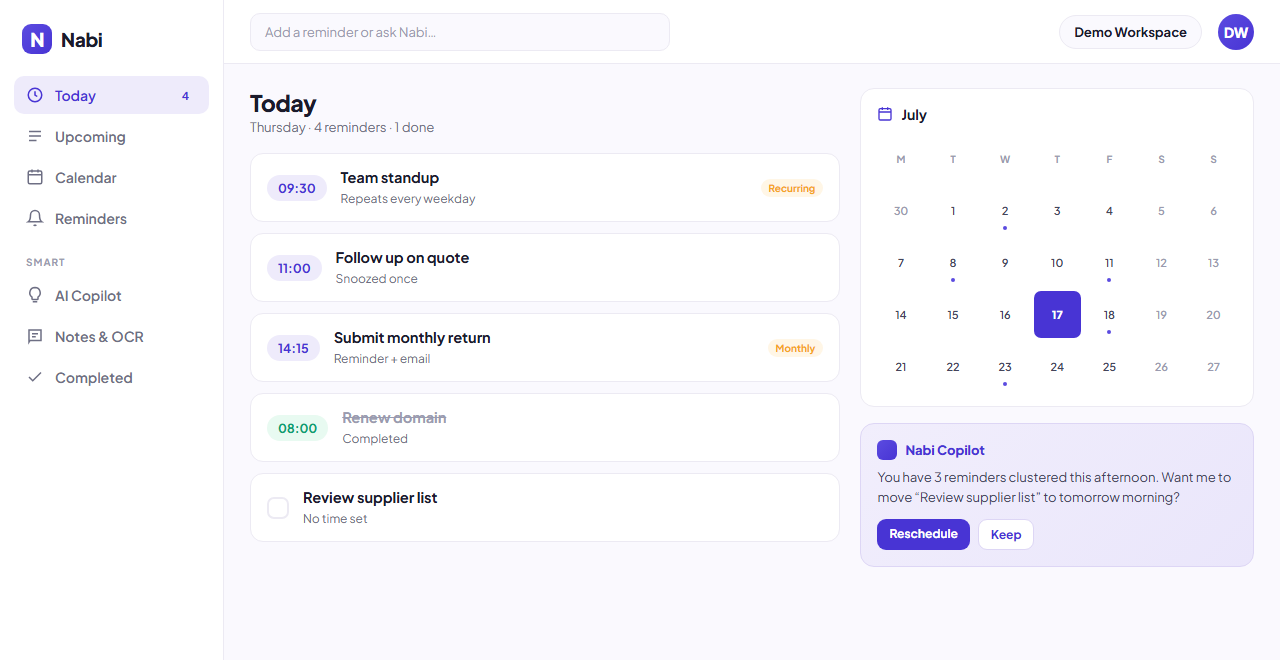Select July 5 in the calendar
The height and width of the screenshot is (660, 1280).
(x=1161, y=210)
